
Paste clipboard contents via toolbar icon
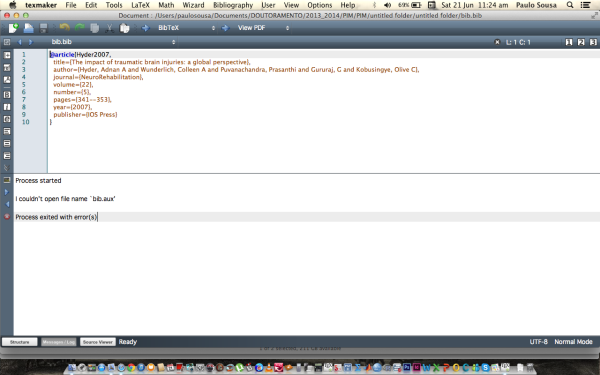click(124, 28)
